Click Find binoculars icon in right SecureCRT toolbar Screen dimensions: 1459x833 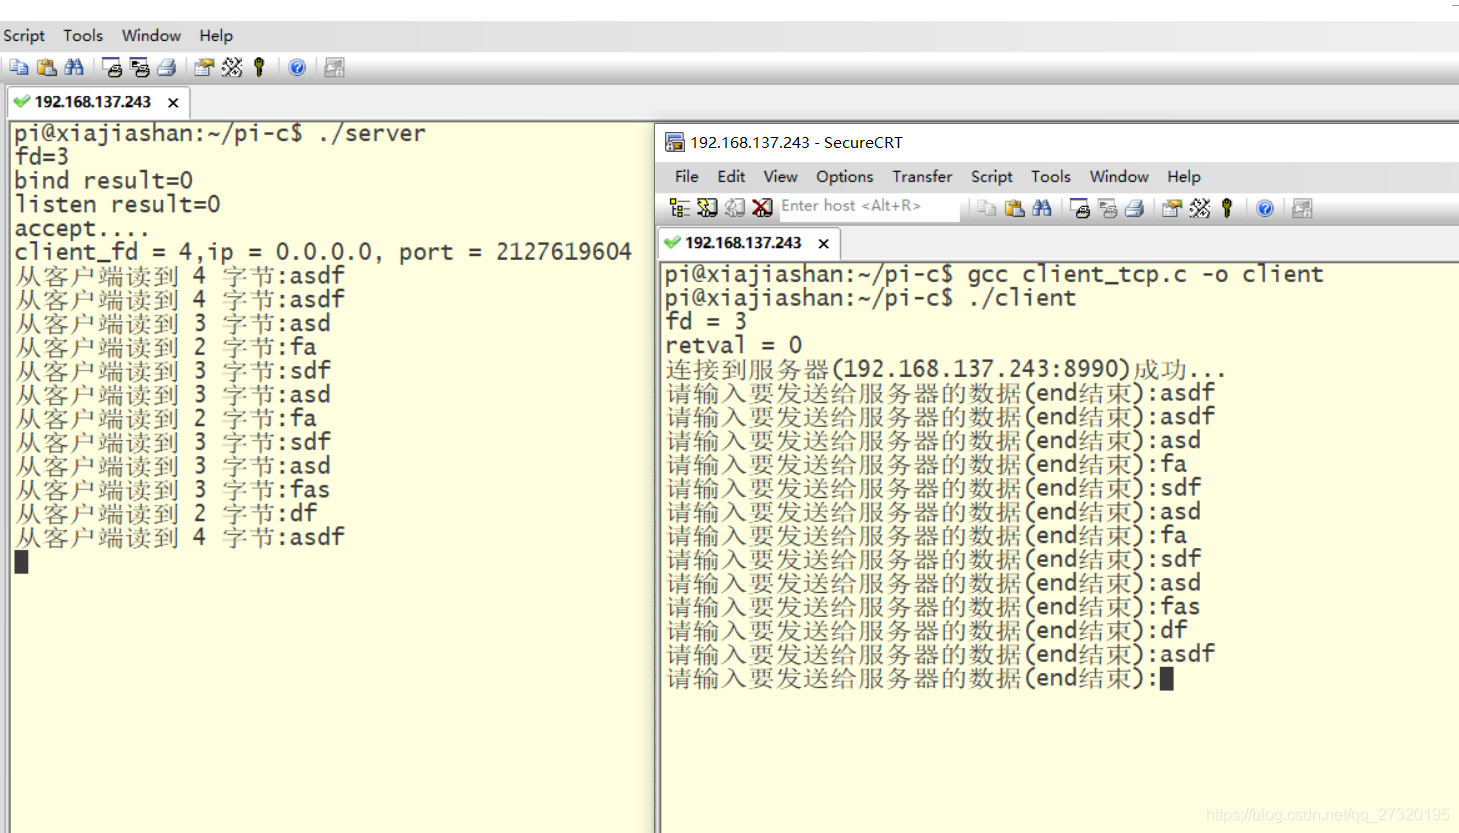pyautogui.click(x=1042, y=208)
